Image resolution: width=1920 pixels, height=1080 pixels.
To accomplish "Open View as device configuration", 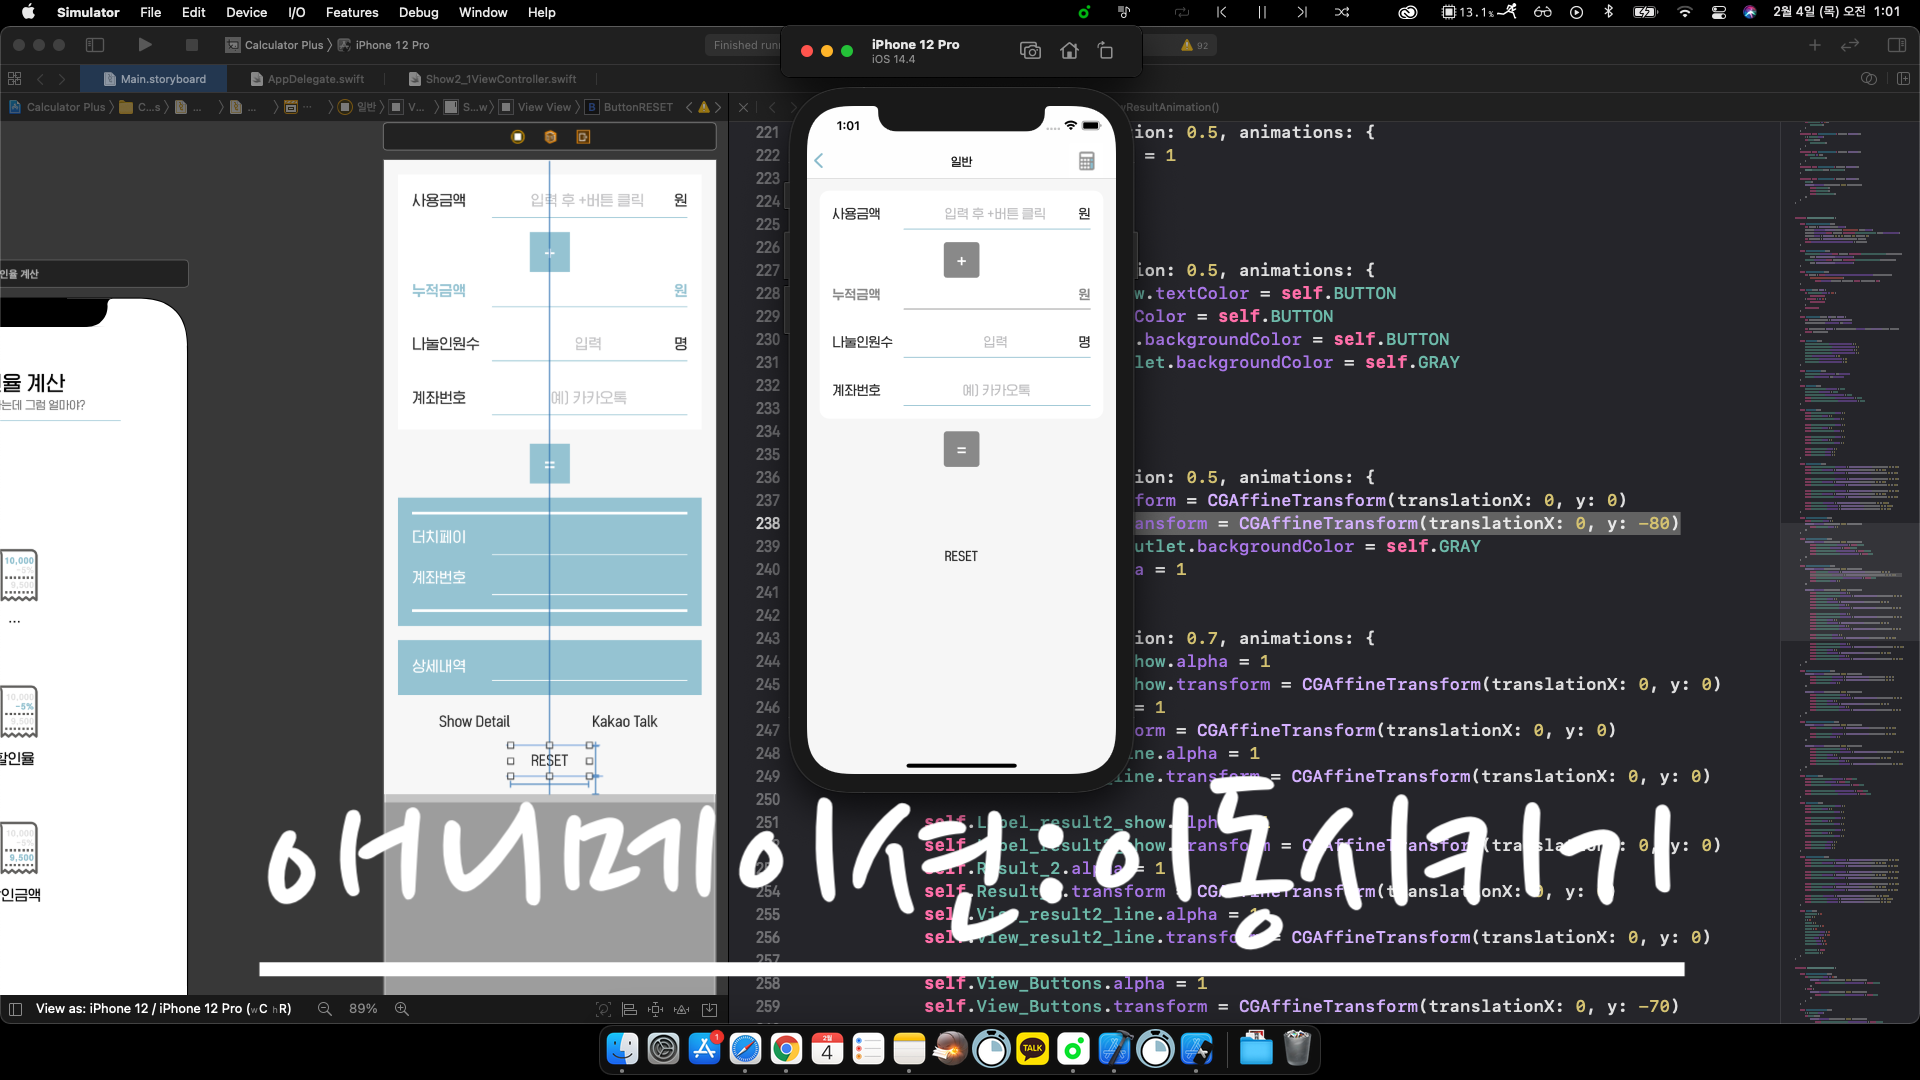I will (163, 1009).
